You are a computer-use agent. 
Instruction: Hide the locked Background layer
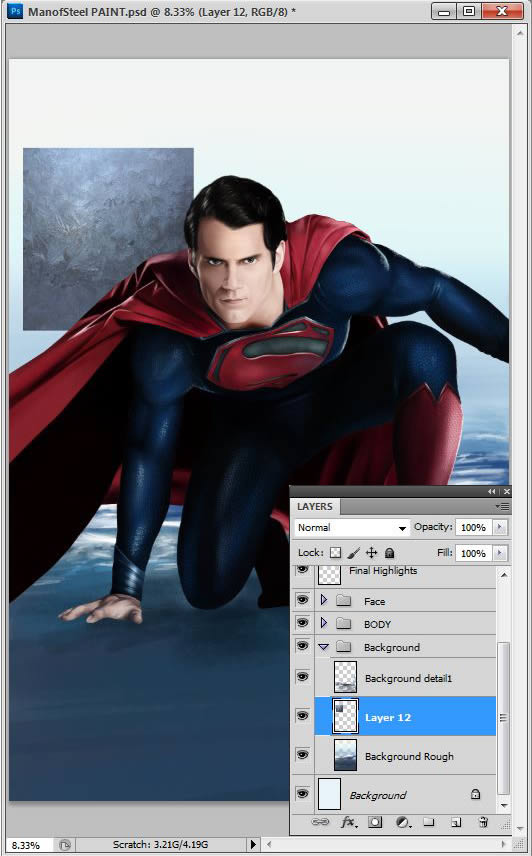[x=302, y=793]
